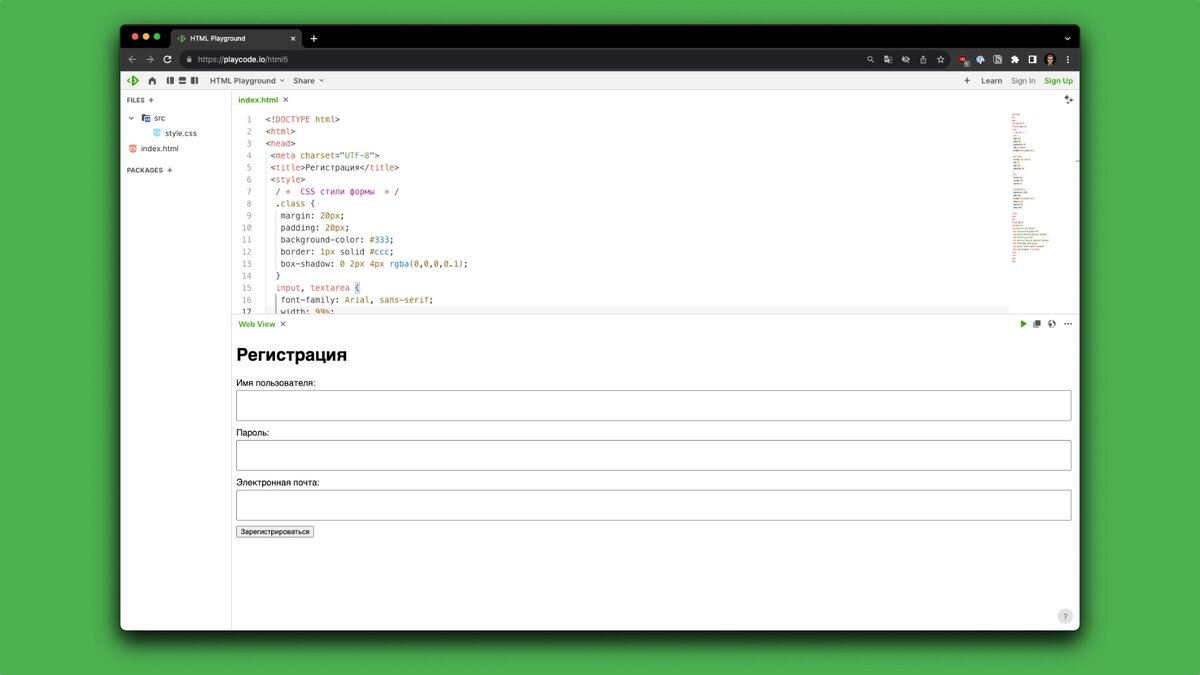
Task: Open the Chrome three-dots menu
Action: coord(1067,59)
